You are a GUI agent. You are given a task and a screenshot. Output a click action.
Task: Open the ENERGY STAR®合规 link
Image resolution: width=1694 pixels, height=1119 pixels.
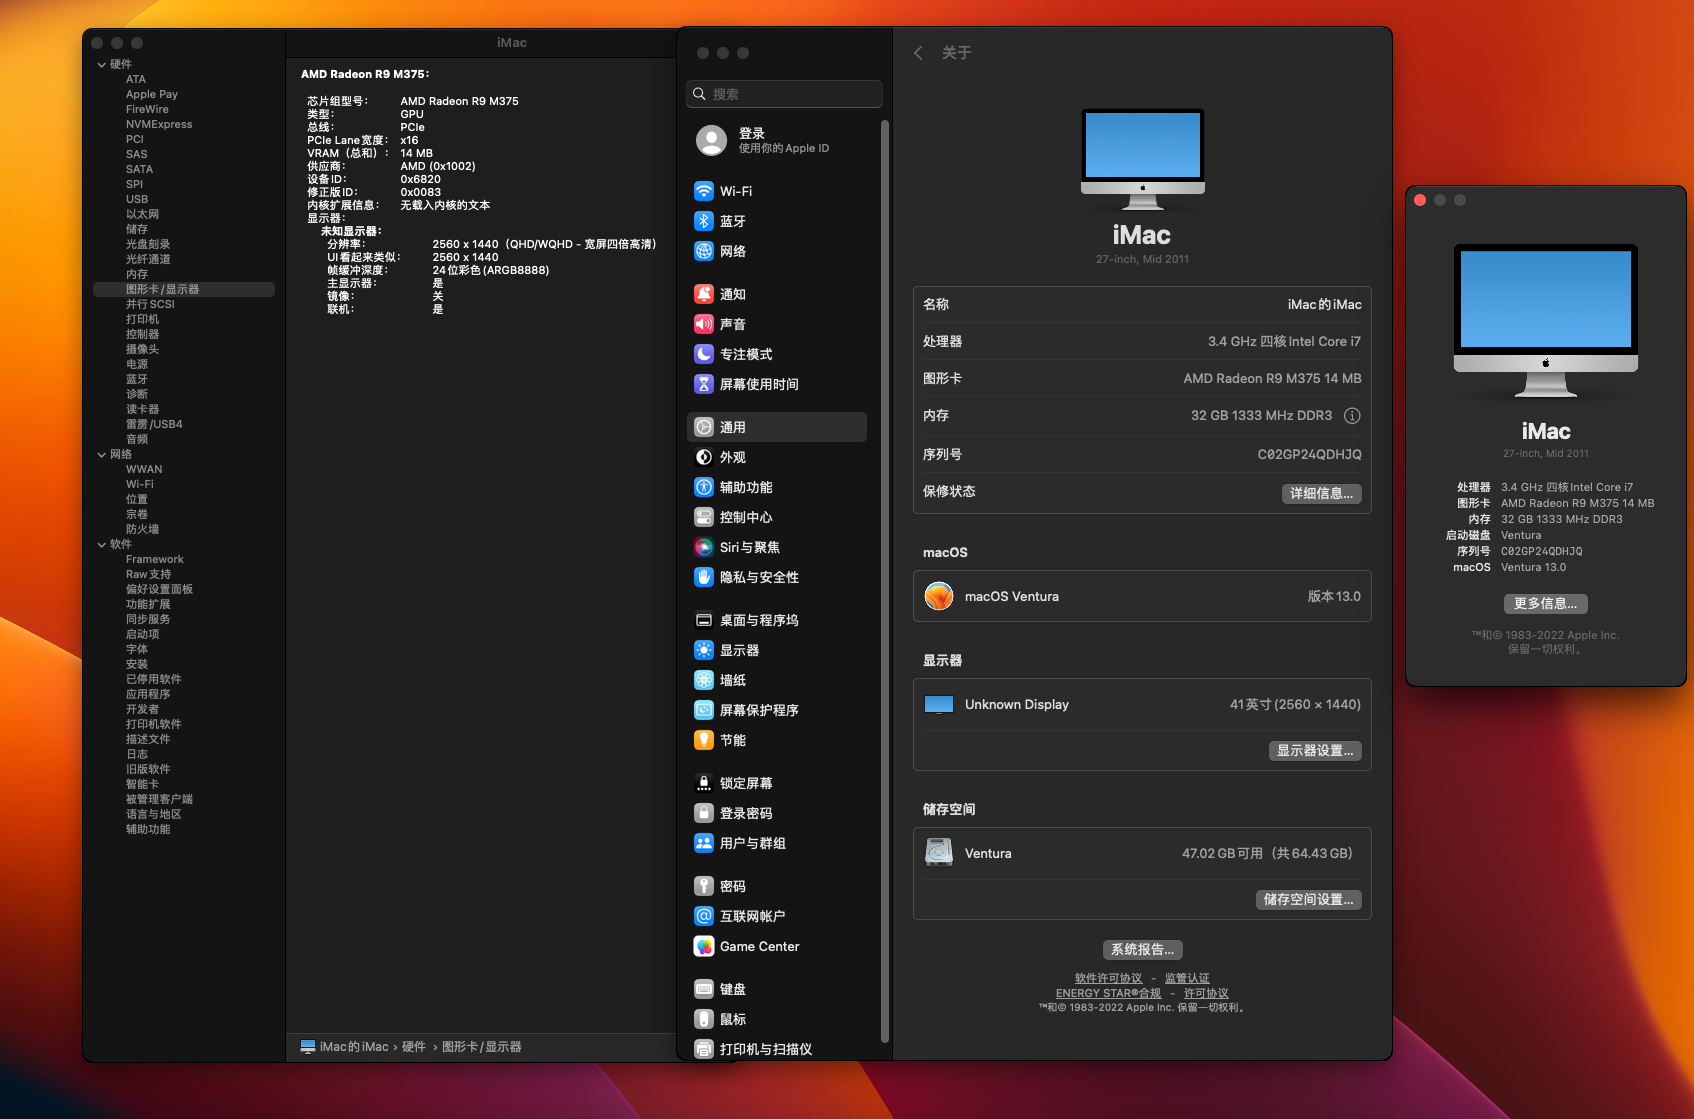tap(1108, 993)
